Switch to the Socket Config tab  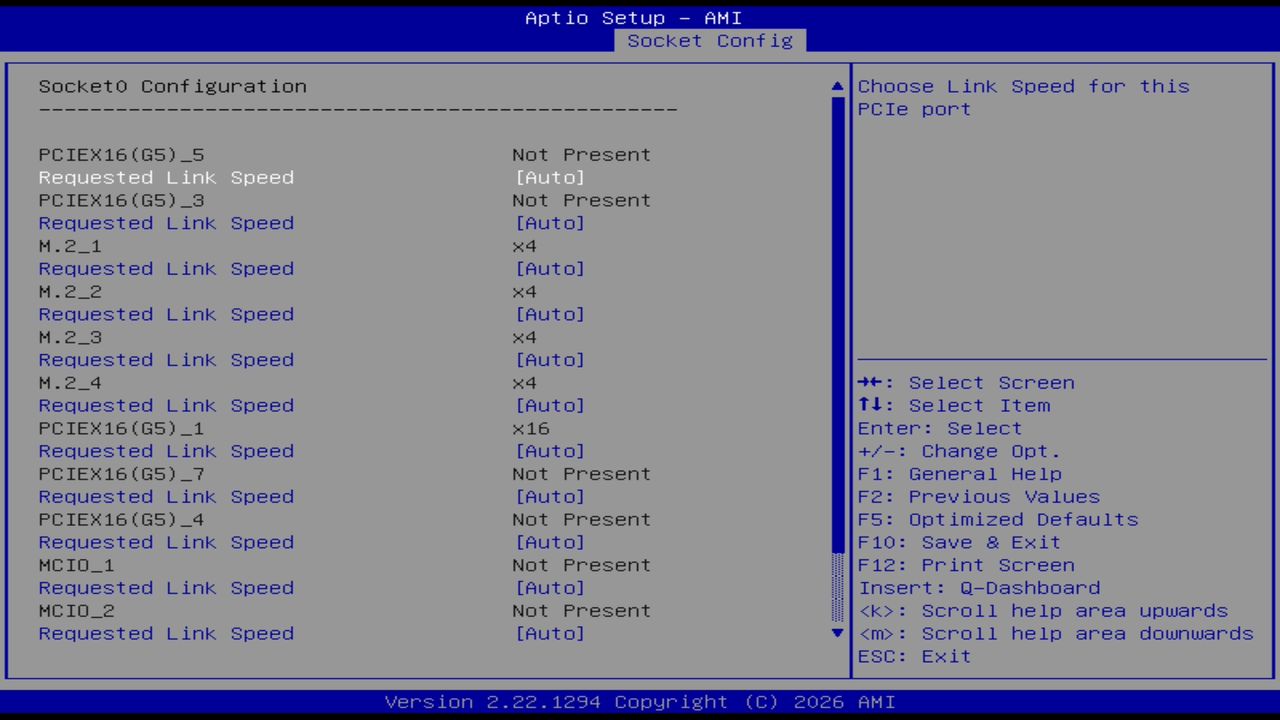click(x=710, y=41)
